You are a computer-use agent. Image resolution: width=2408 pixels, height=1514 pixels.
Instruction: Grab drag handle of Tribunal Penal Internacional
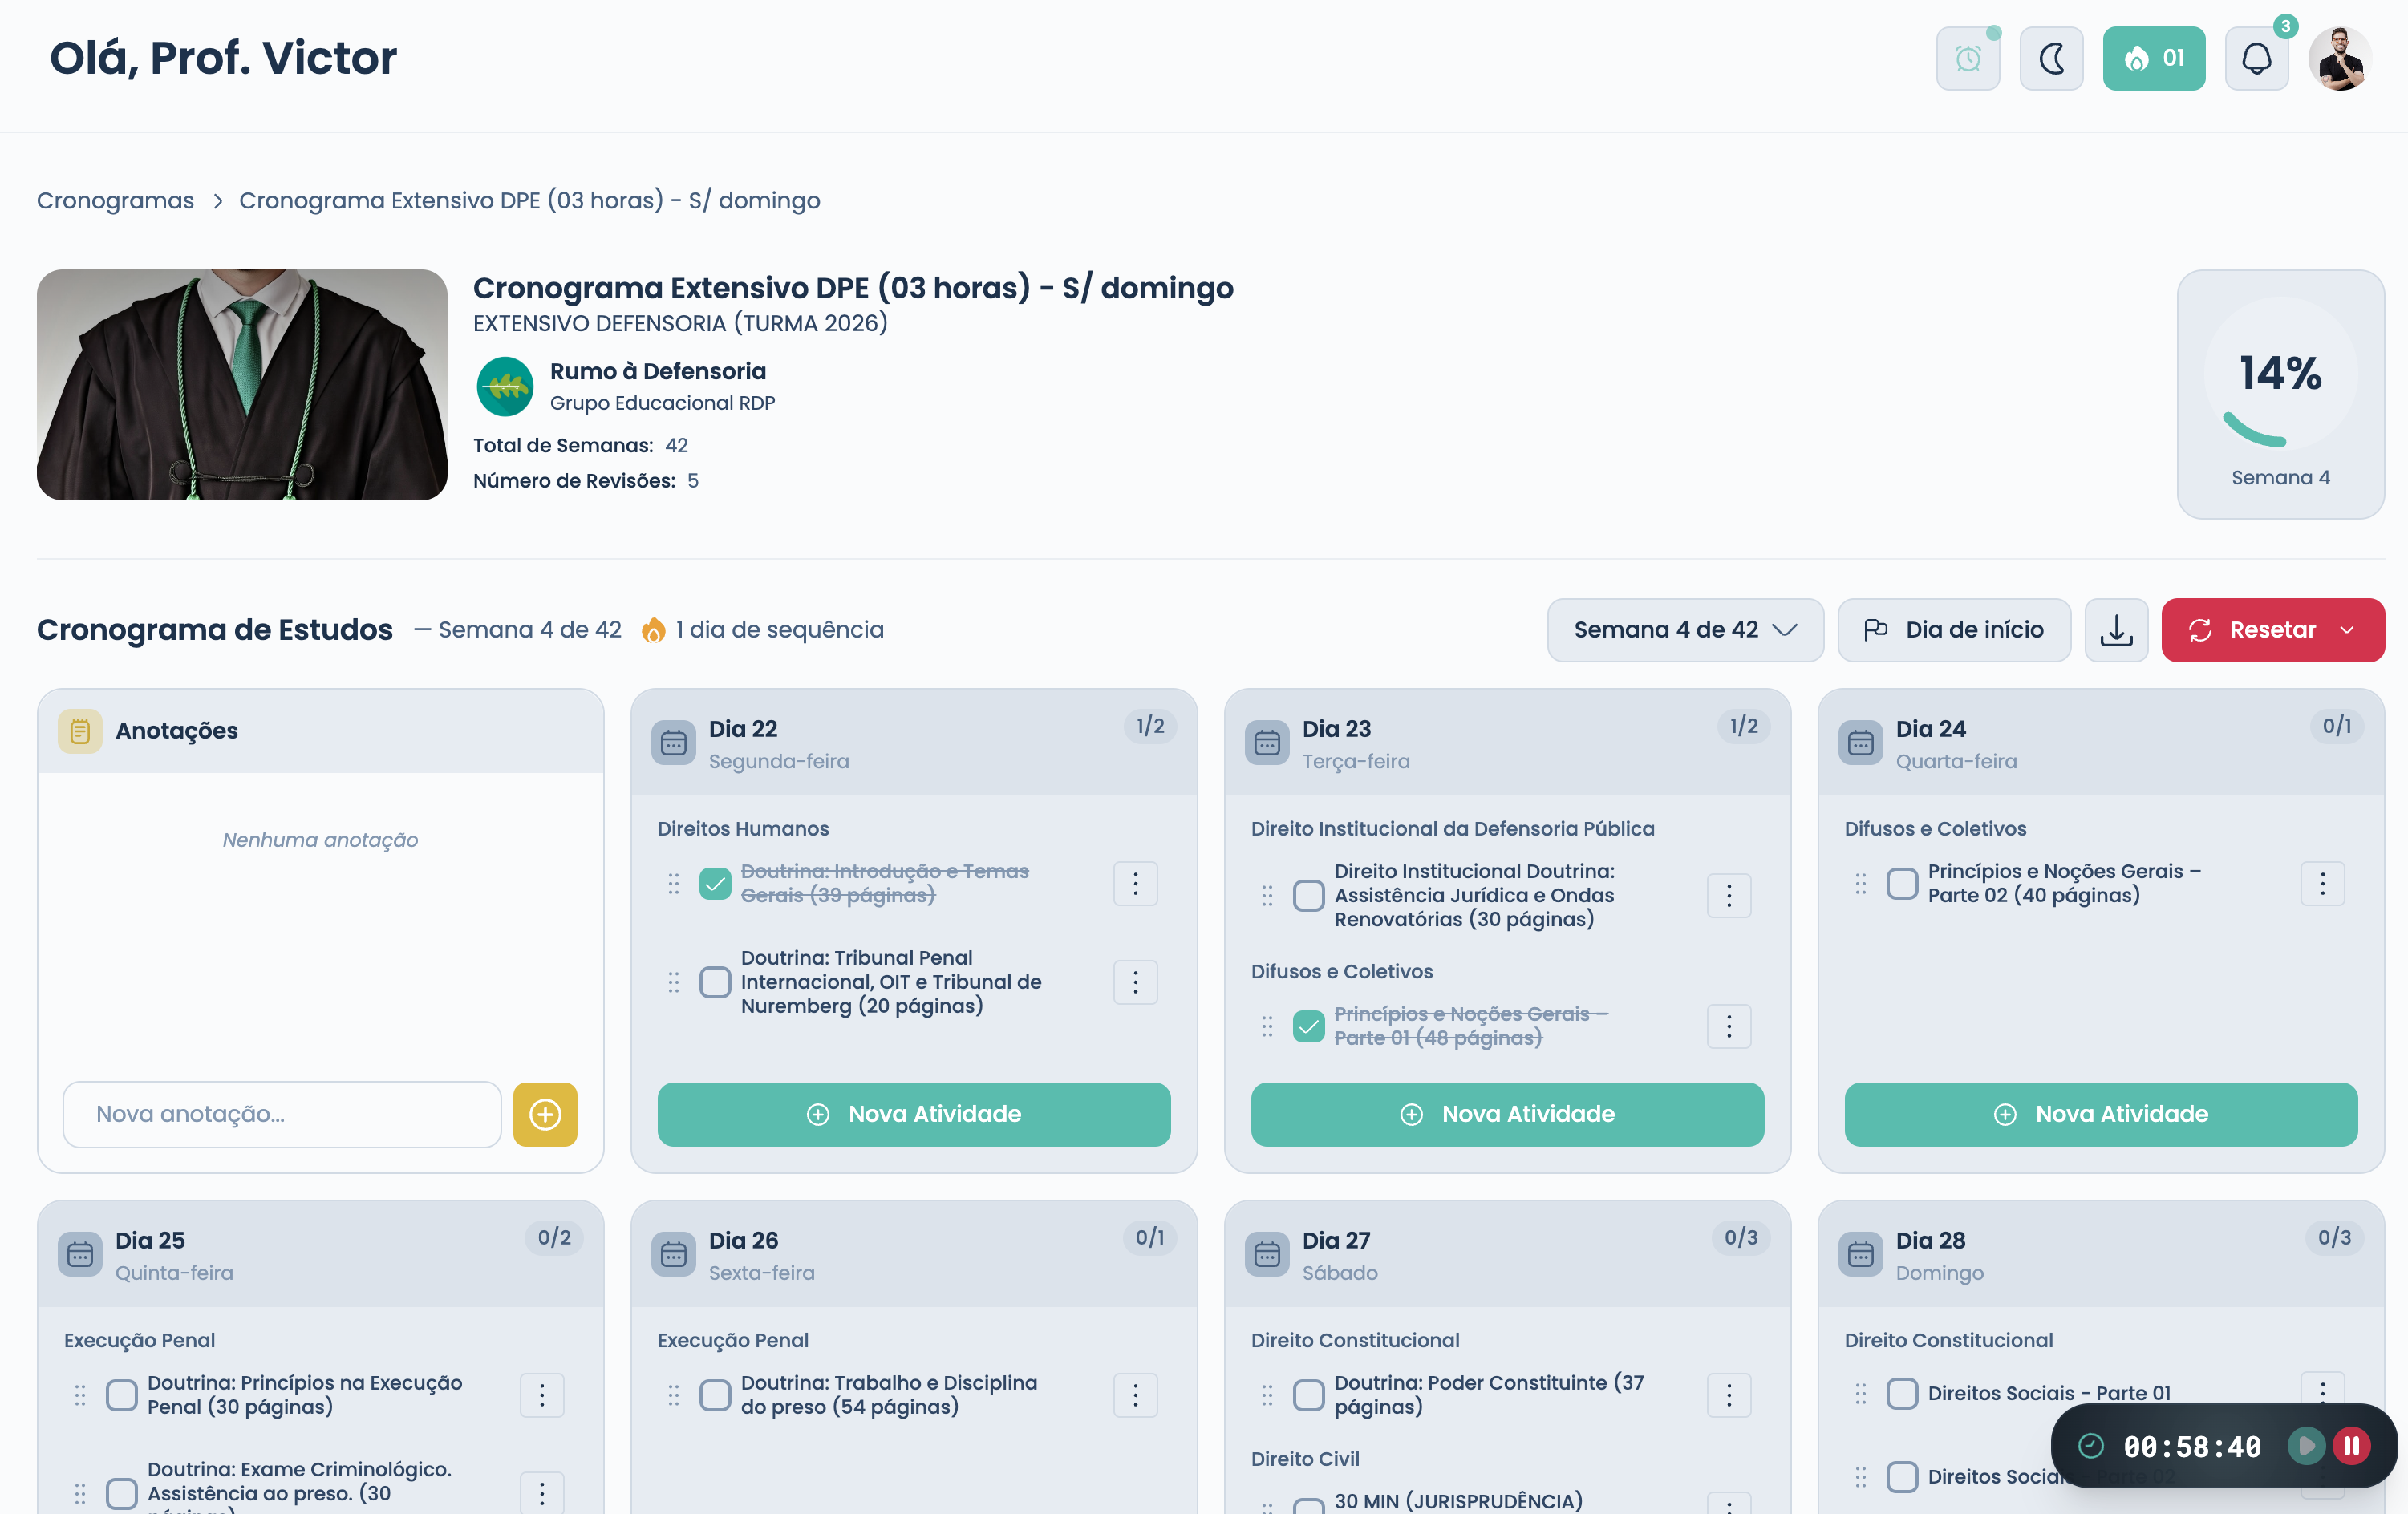click(x=673, y=982)
